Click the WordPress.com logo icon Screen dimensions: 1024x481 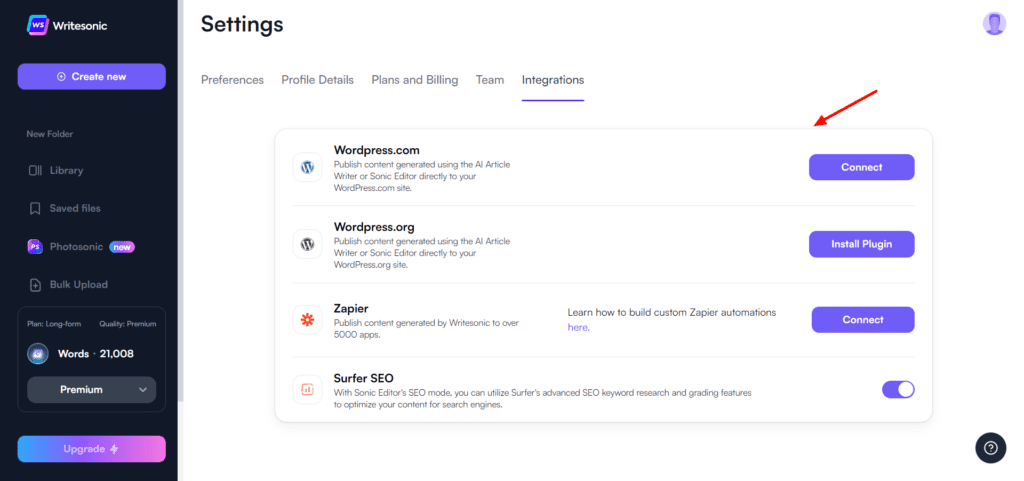[x=308, y=167]
